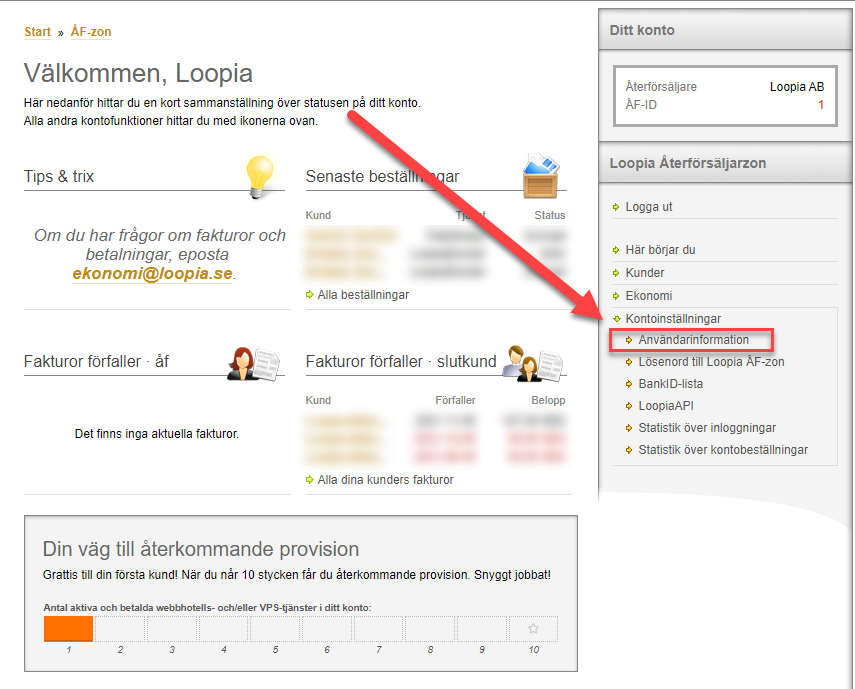855x689 pixels.
Task: Open Statistik över inloggningar
Action: pyautogui.click(x=707, y=428)
